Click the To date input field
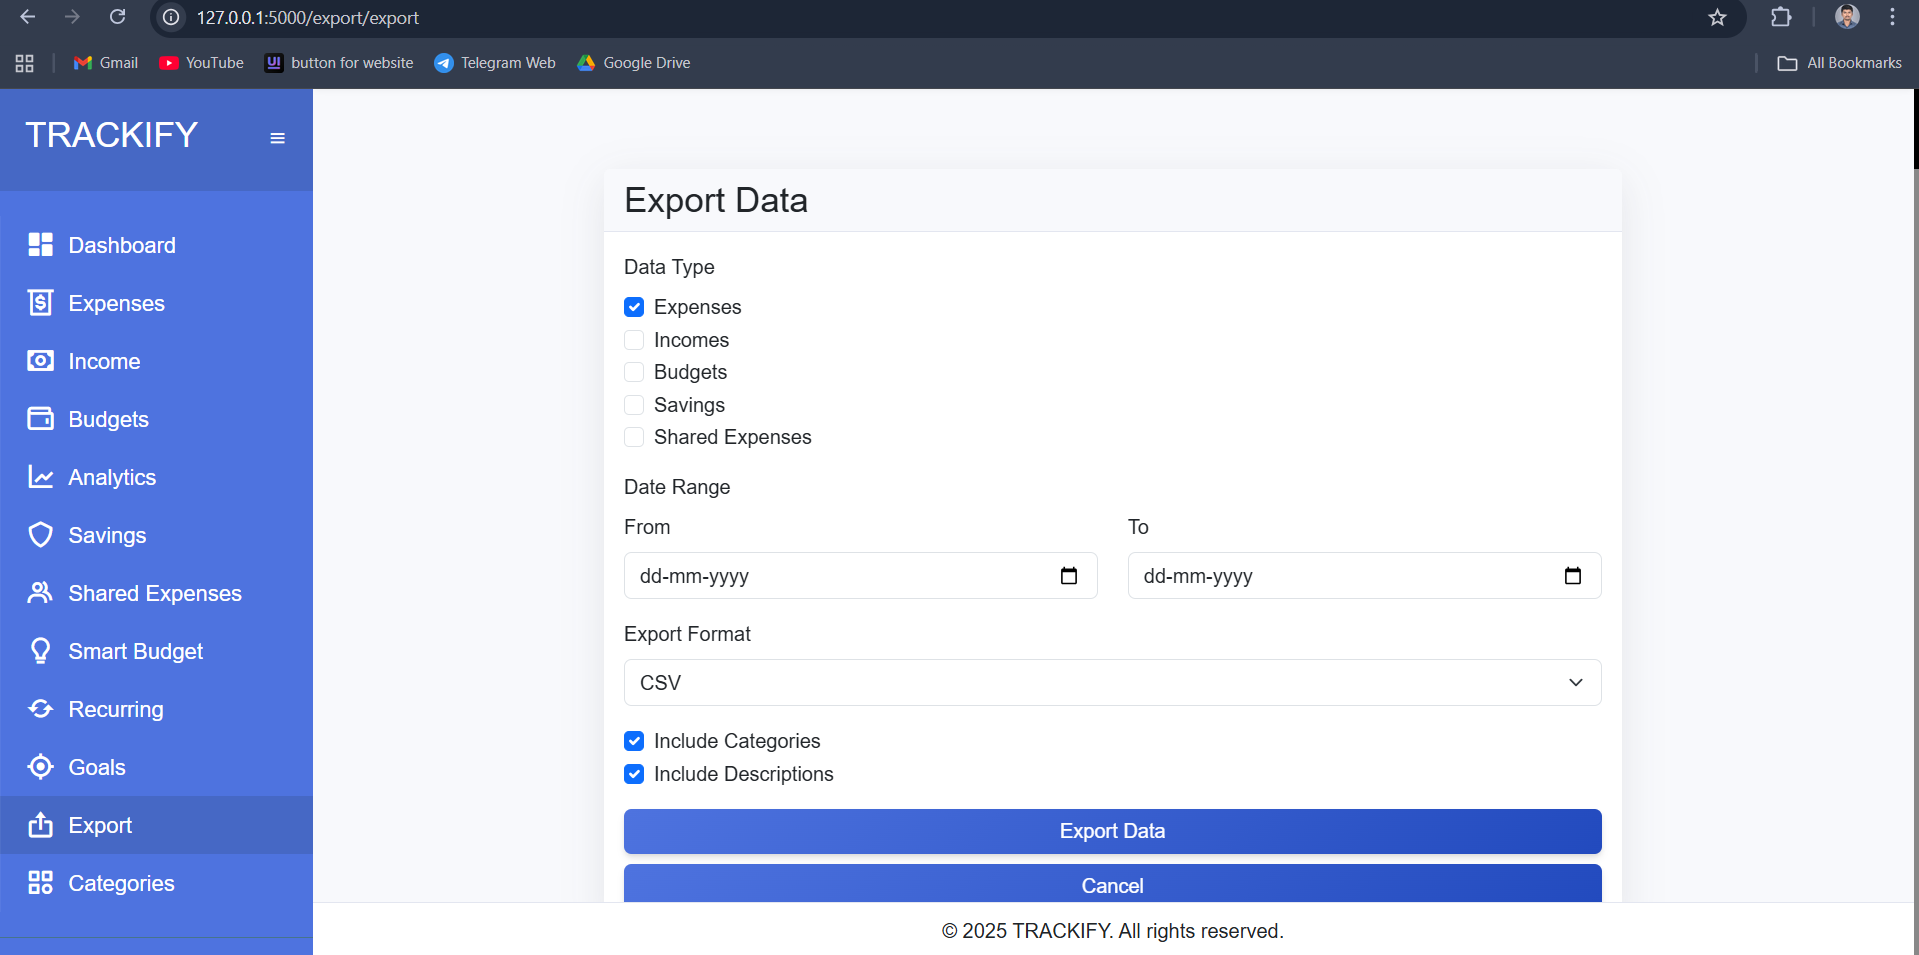Screen dimensions: 1919x955 click(x=1364, y=576)
